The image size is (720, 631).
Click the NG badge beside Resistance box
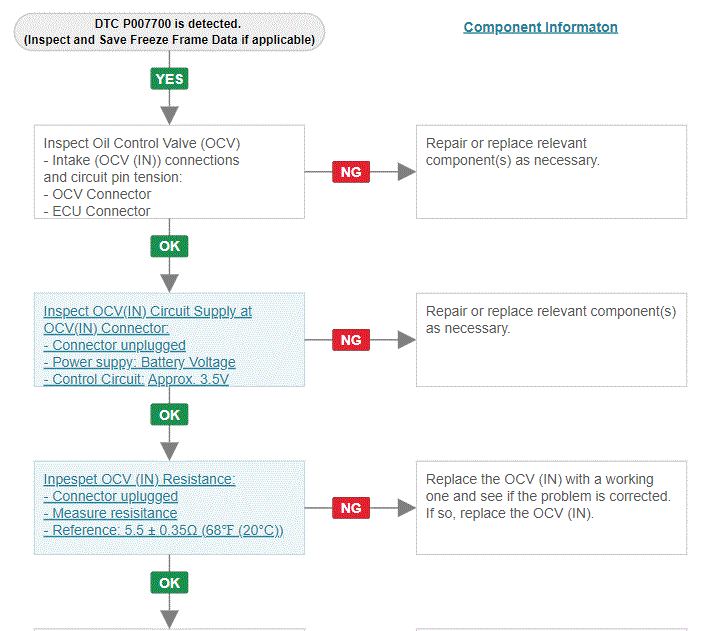(351, 508)
